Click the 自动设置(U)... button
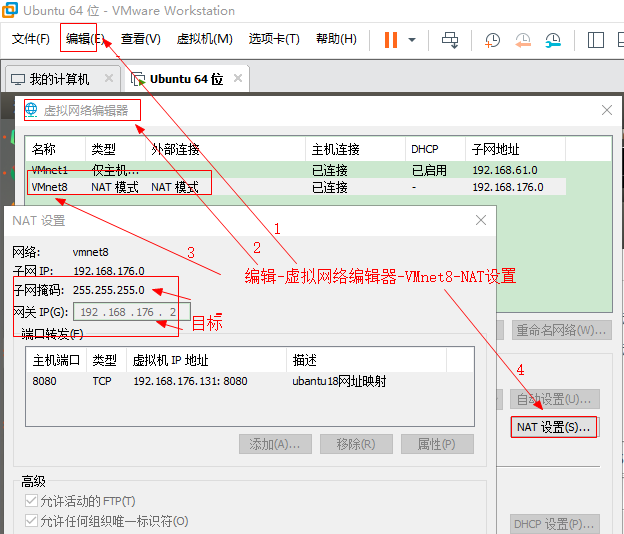 click(554, 399)
